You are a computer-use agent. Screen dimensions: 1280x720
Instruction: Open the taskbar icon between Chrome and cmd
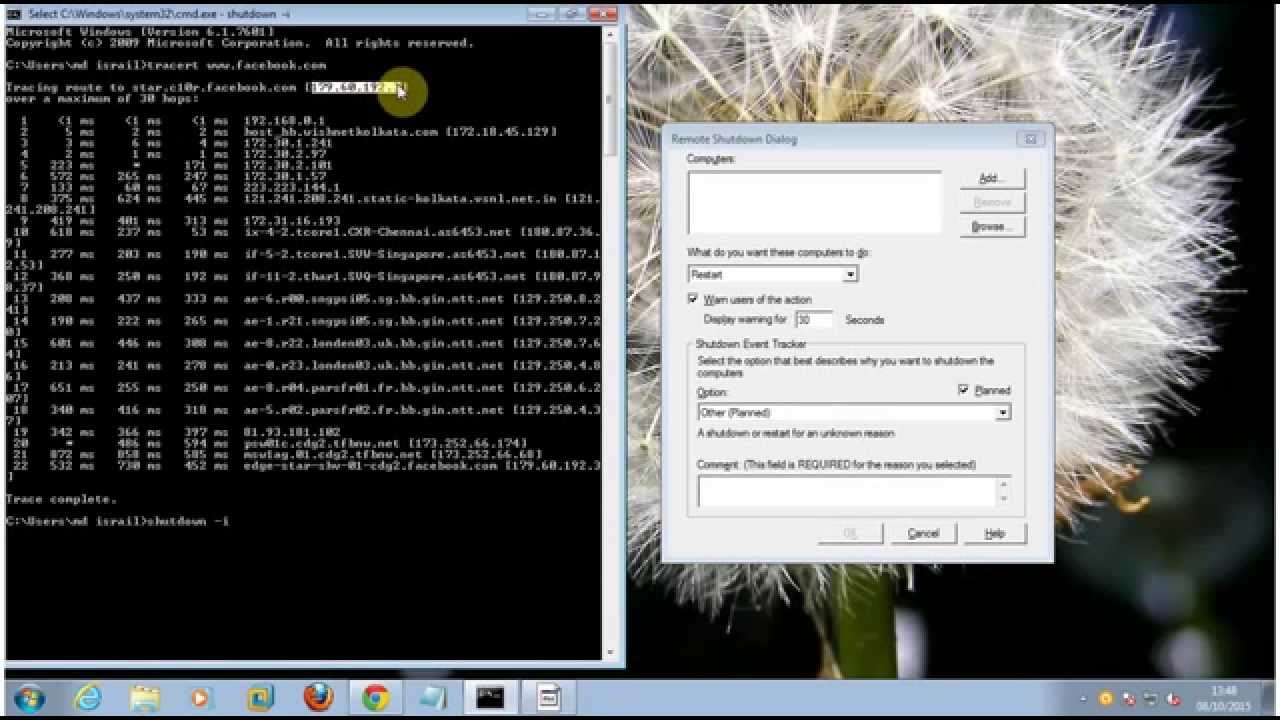pyautogui.click(x=433, y=697)
